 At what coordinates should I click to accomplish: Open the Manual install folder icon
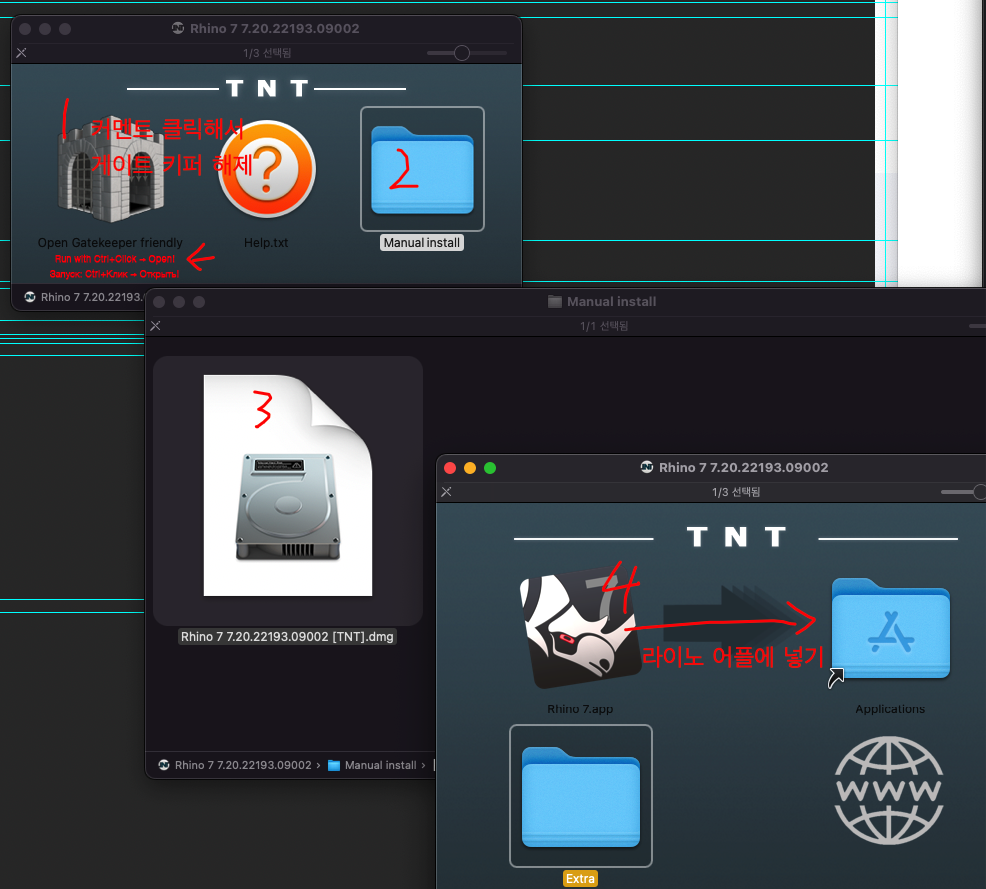[422, 170]
